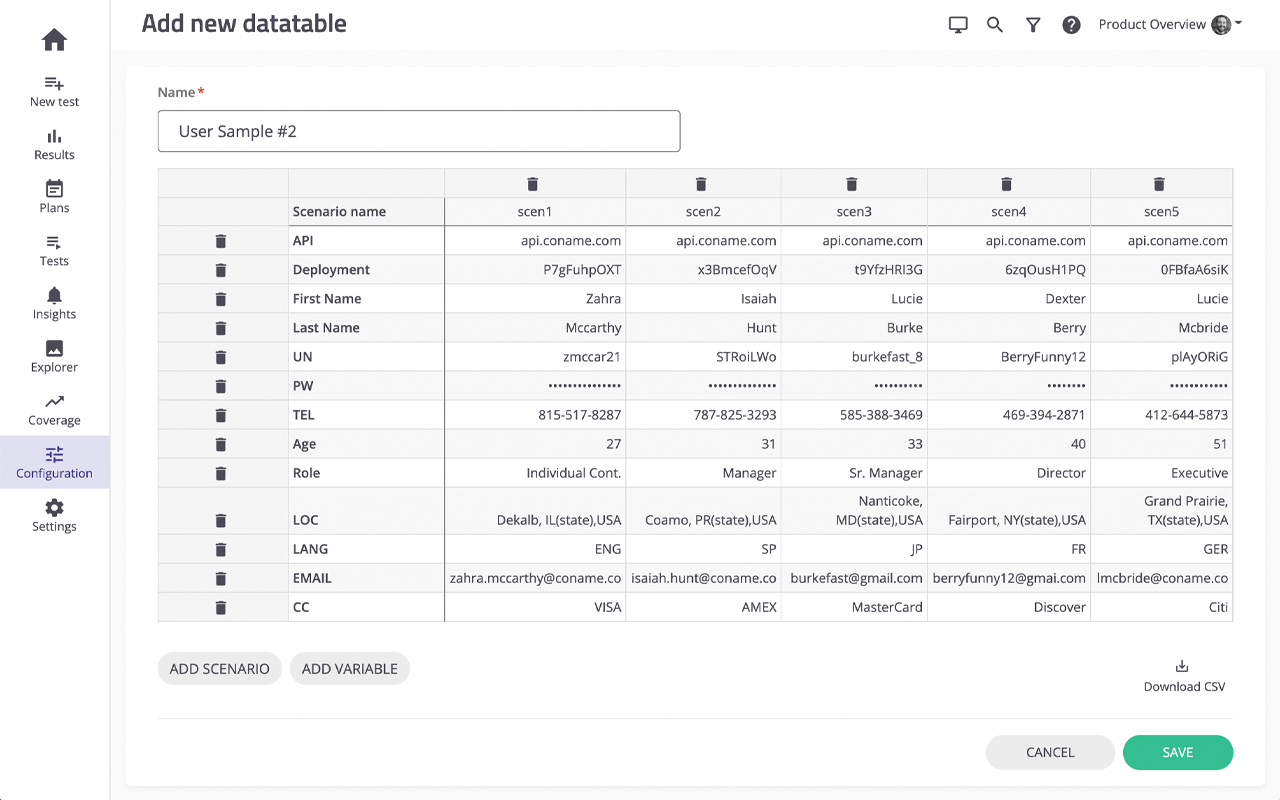The width and height of the screenshot is (1280, 800).
Task: Open the help menu
Action: pos(1071,24)
